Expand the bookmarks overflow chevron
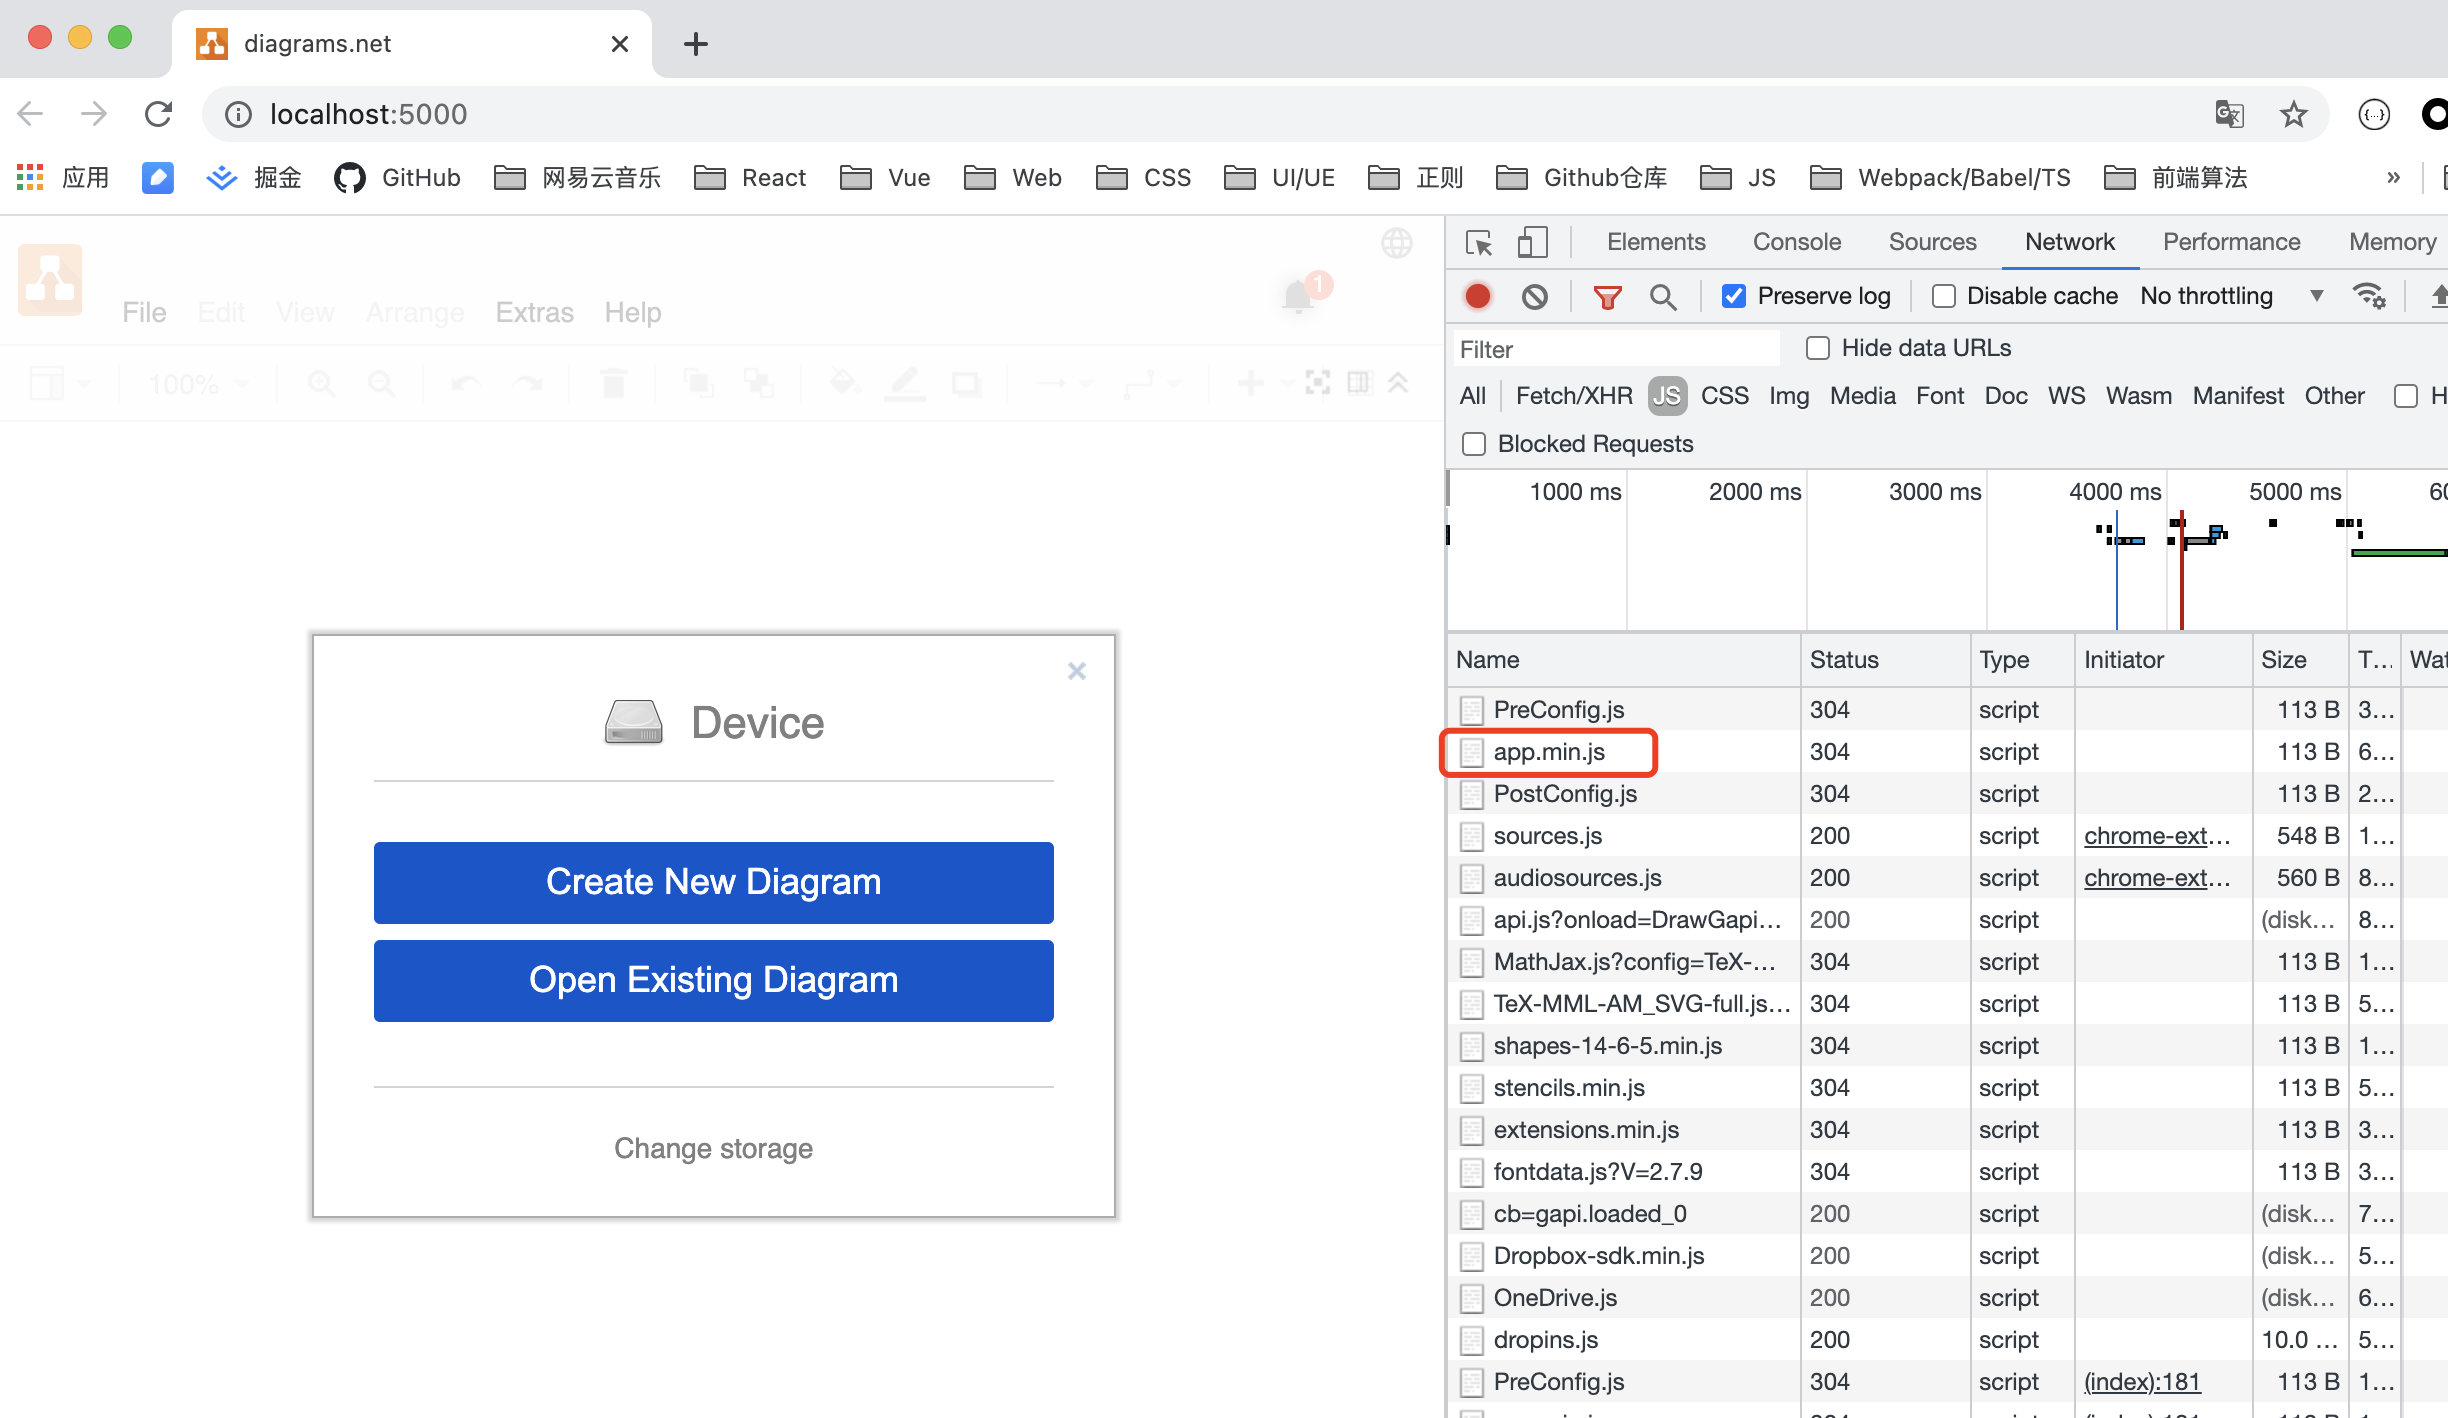 coord(2393,178)
